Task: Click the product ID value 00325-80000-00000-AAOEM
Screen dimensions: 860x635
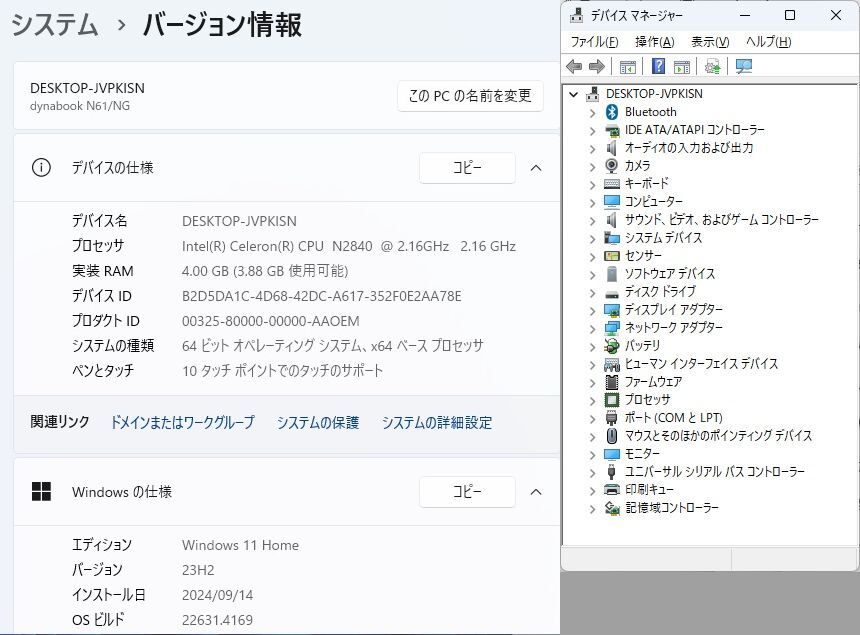Action: [x=270, y=321]
